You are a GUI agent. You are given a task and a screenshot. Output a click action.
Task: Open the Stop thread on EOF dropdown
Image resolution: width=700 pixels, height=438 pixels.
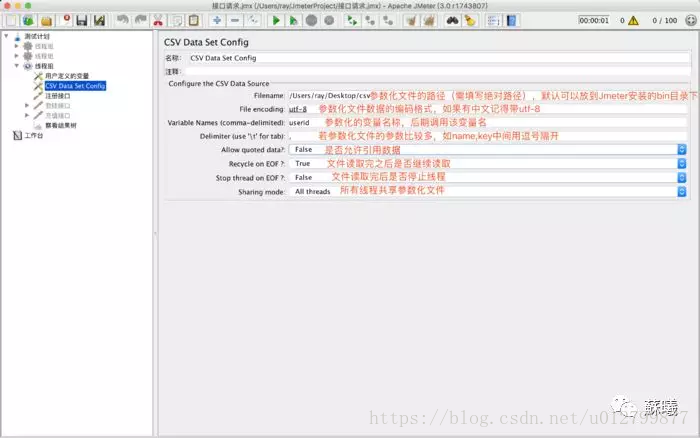(681, 178)
